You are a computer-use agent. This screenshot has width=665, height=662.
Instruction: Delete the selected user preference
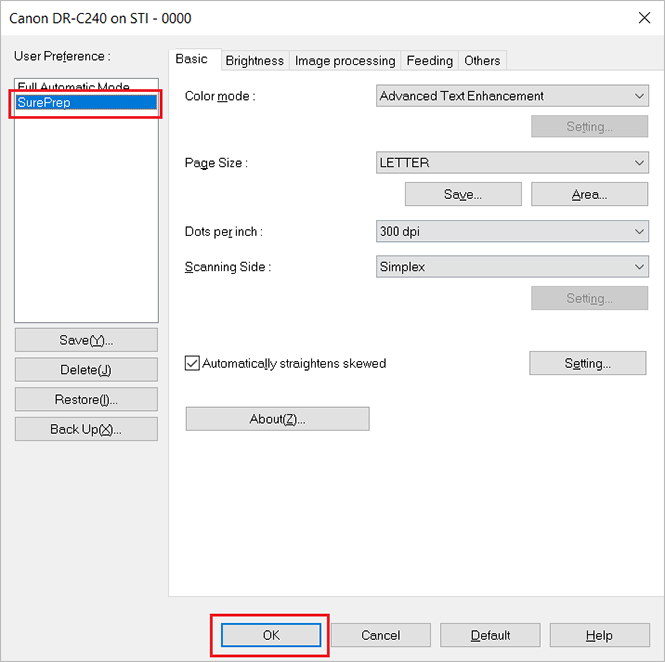86,370
